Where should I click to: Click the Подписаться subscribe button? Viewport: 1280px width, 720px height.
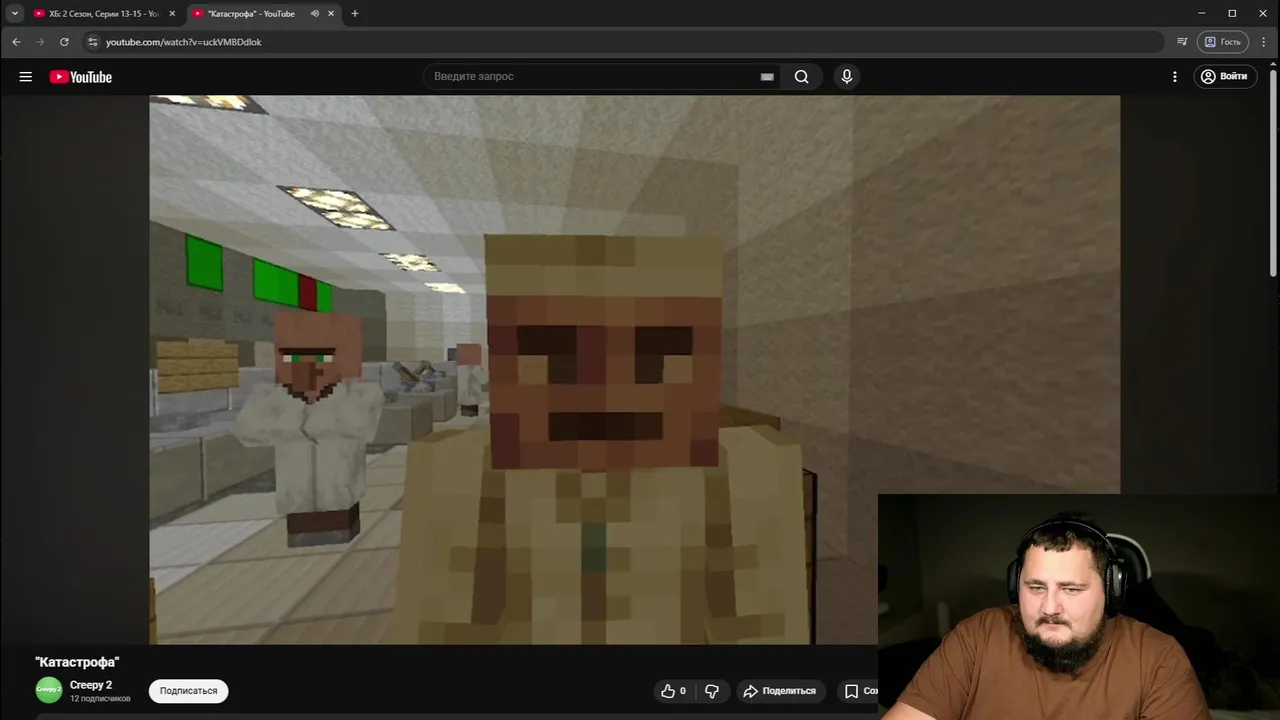point(188,691)
